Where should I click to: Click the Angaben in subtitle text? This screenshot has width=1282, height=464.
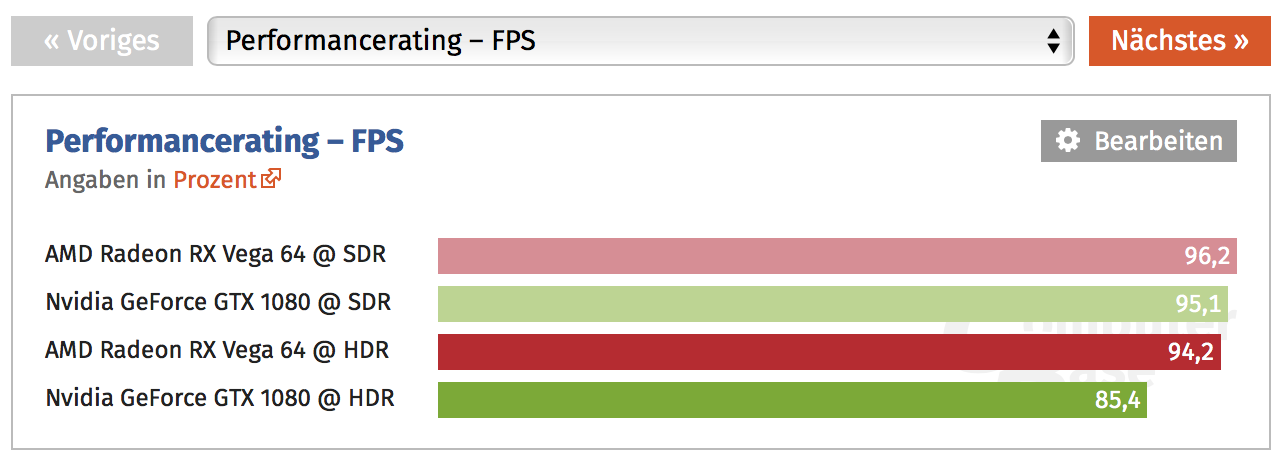coord(105,180)
